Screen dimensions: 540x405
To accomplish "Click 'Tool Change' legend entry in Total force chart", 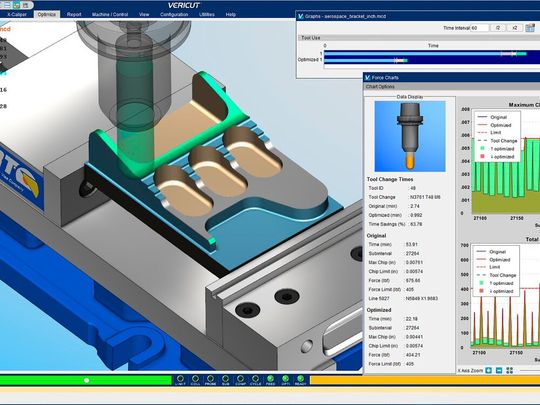I will click(503, 275).
